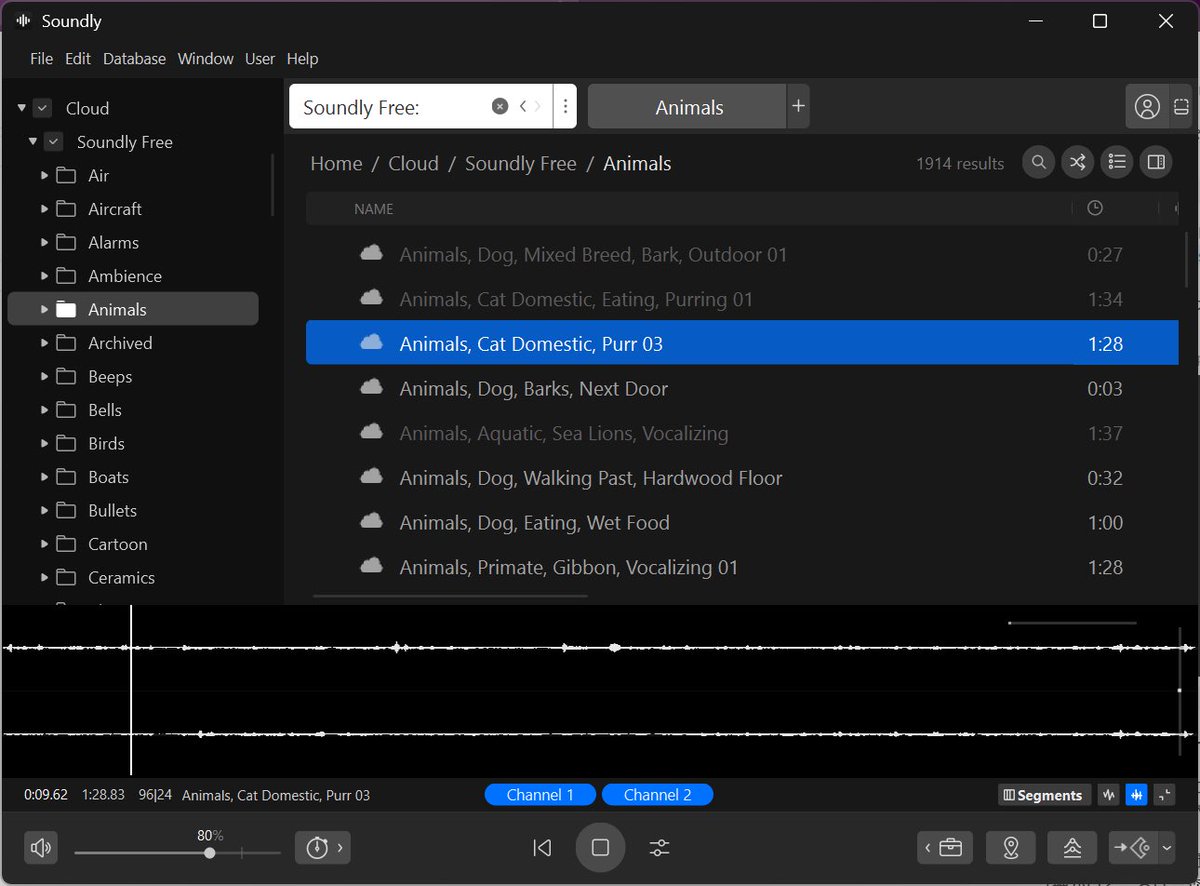Click the results list vertical scrollbar
1200x886 pixels.
1188,260
